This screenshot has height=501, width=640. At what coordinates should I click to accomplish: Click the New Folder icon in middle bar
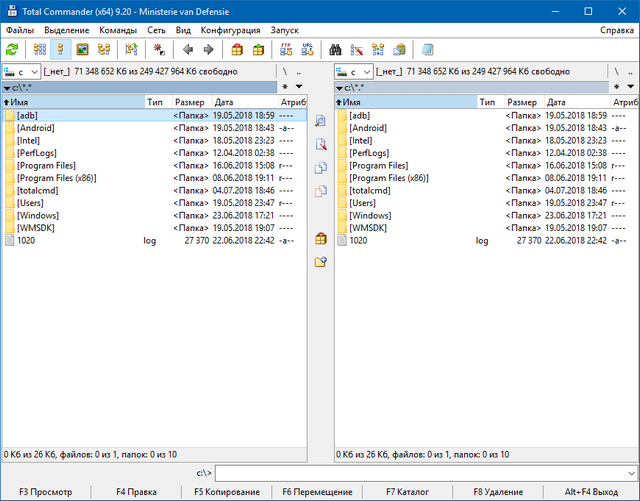(321, 262)
